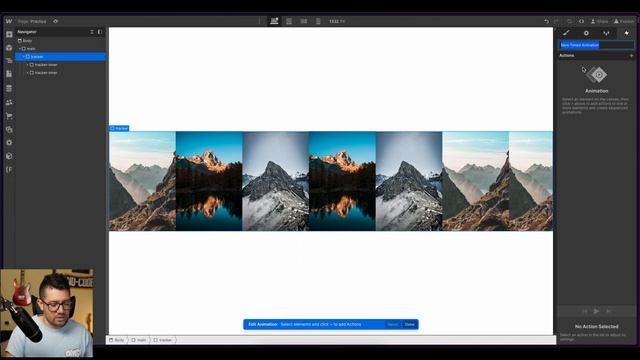The width and height of the screenshot is (640, 360).
Task: Jump to the animation end
Action: coord(609,311)
